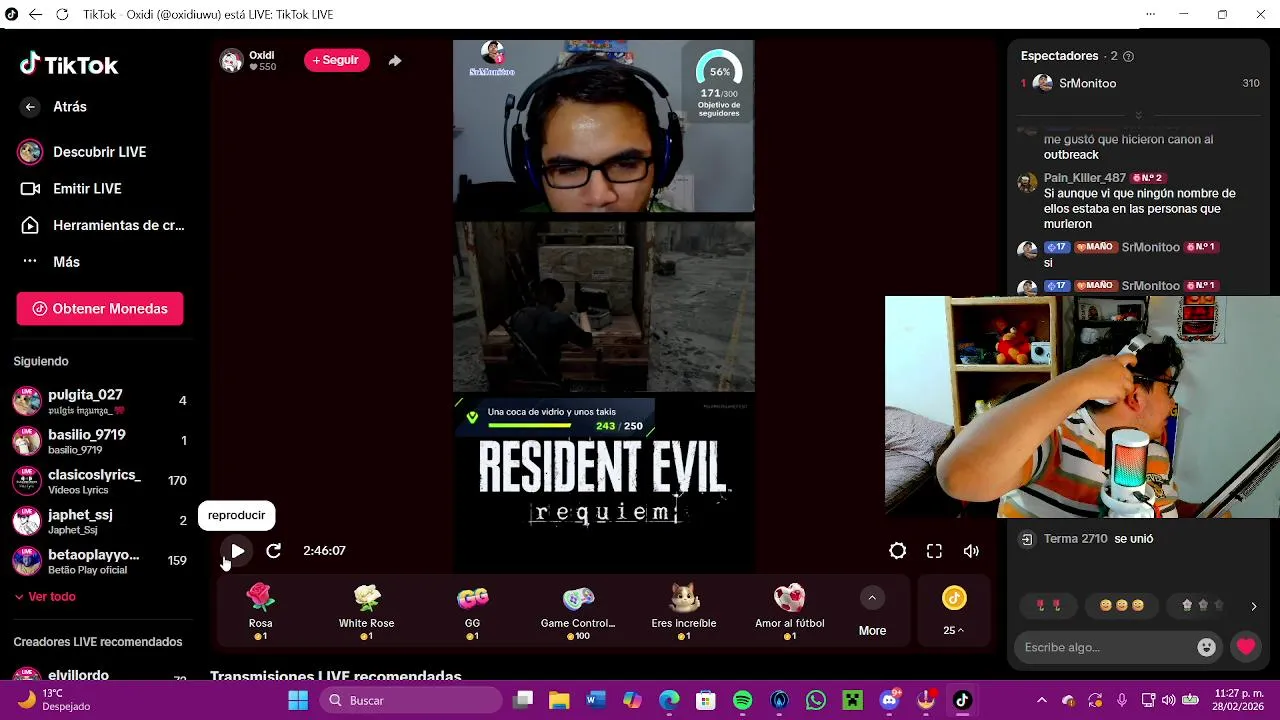Open the emoji picker in chat box
The height and width of the screenshot is (720, 1280).
click(x=1207, y=648)
